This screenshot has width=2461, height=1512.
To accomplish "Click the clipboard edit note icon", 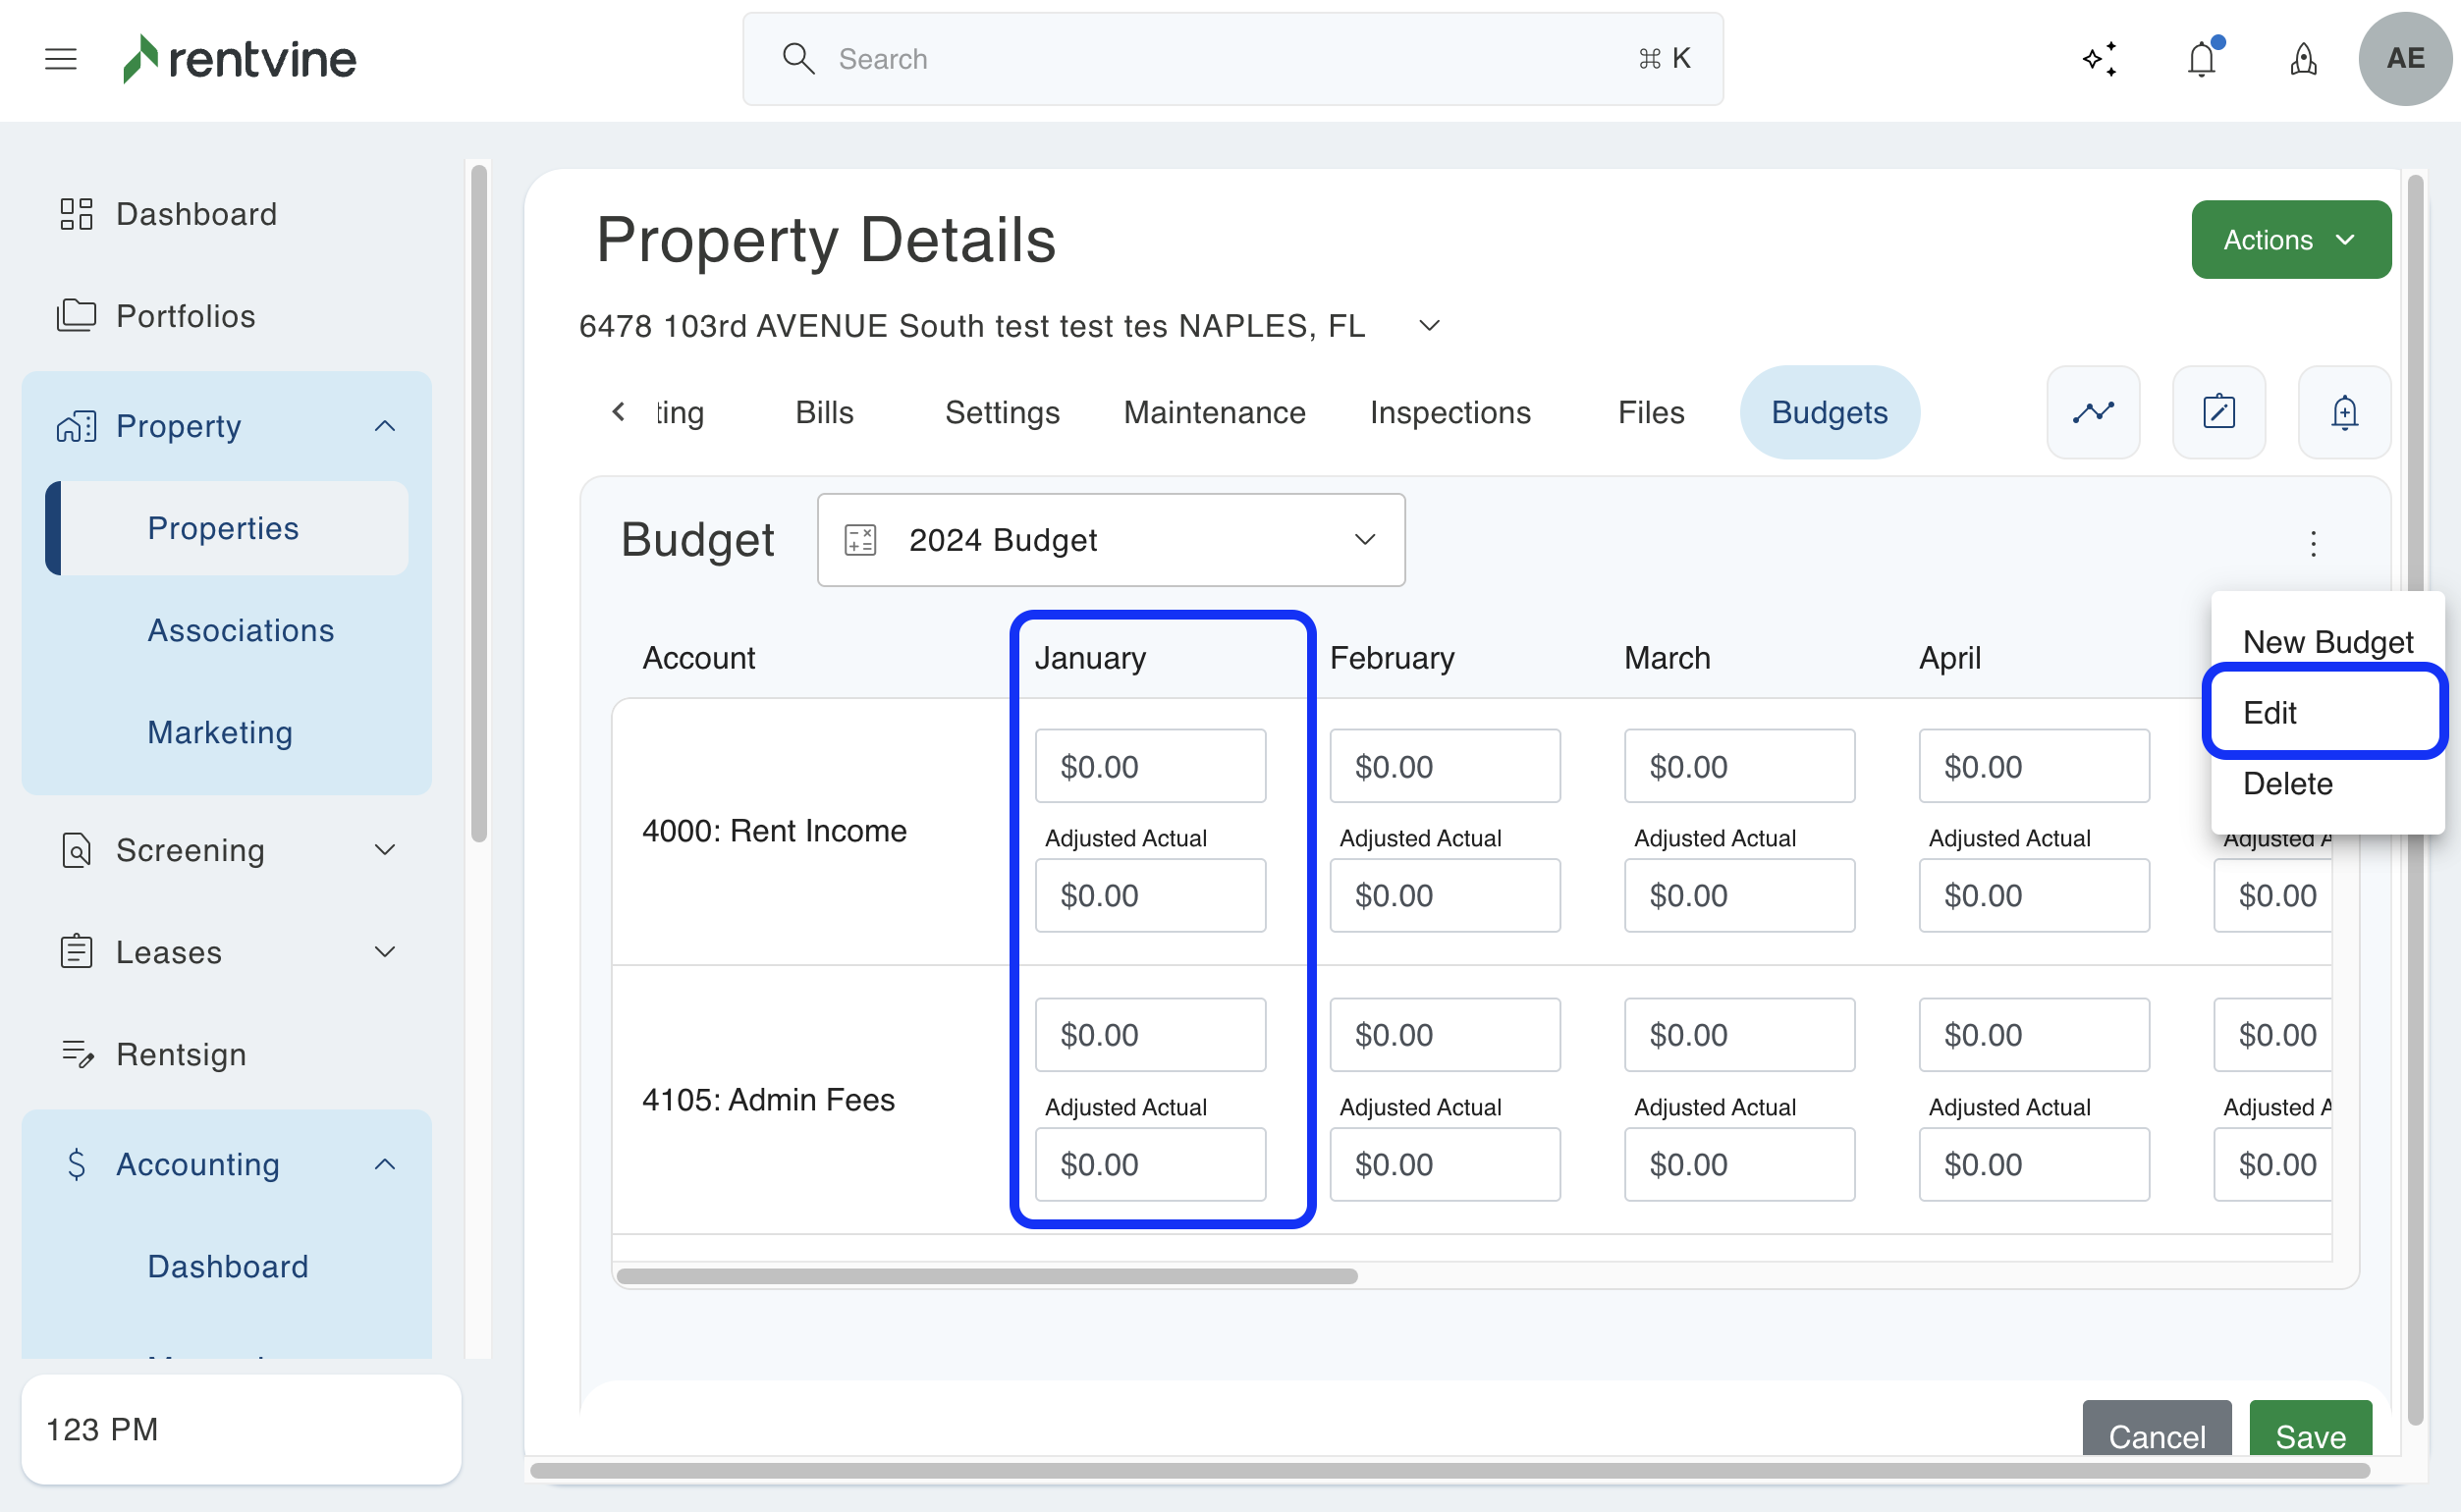I will pyautogui.click(x=2218, y=412).
